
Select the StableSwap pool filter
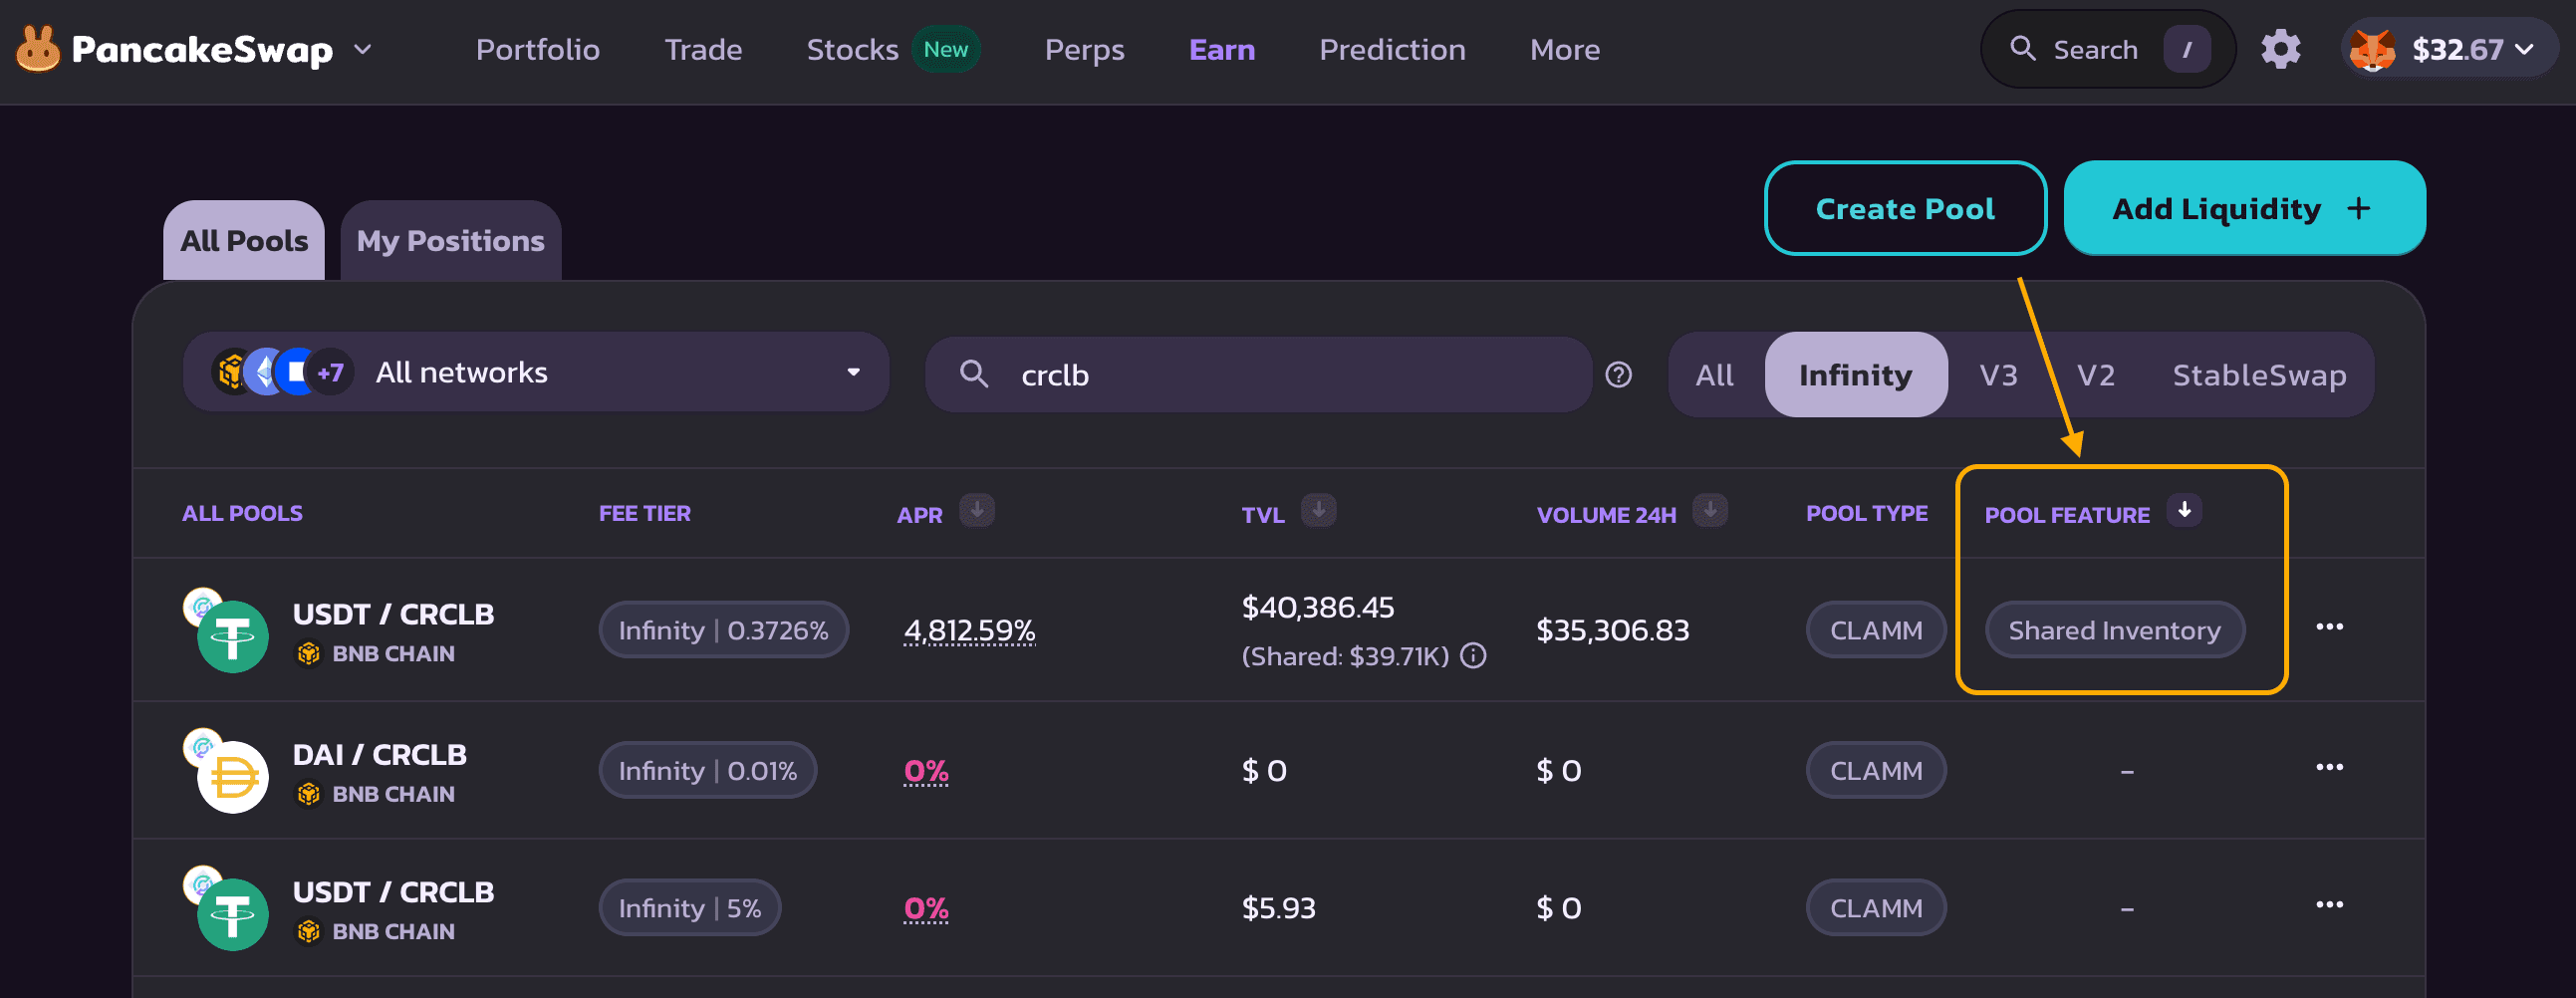pyautogui.click(x=2259, y=375)
